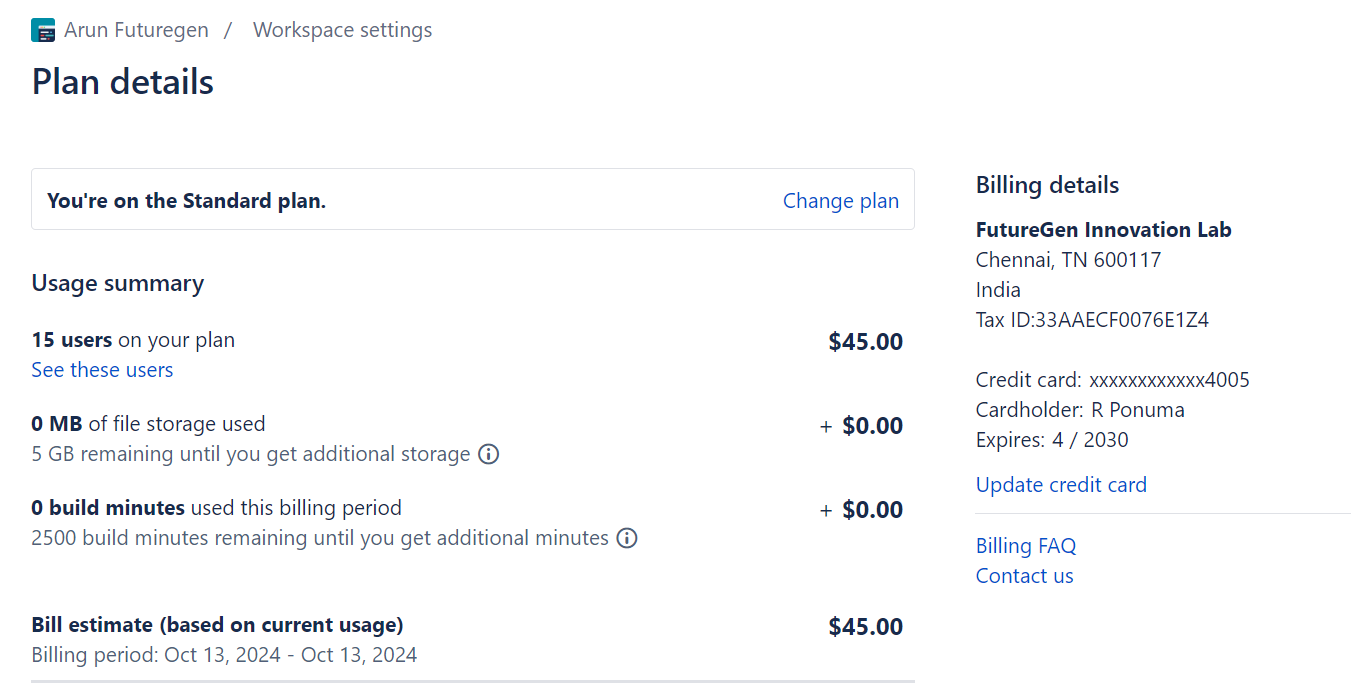Click the "You're on the Standard plan" text

187,201
